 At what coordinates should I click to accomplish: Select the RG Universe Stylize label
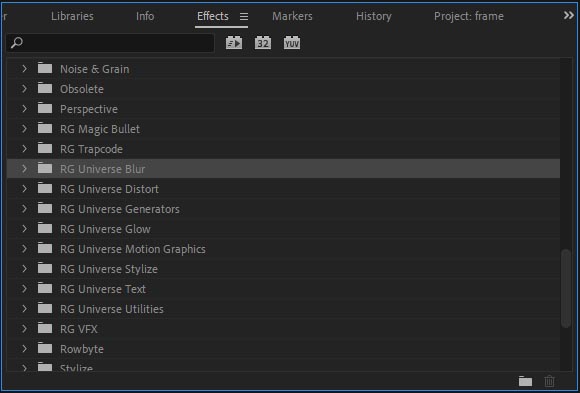point(109,269)
